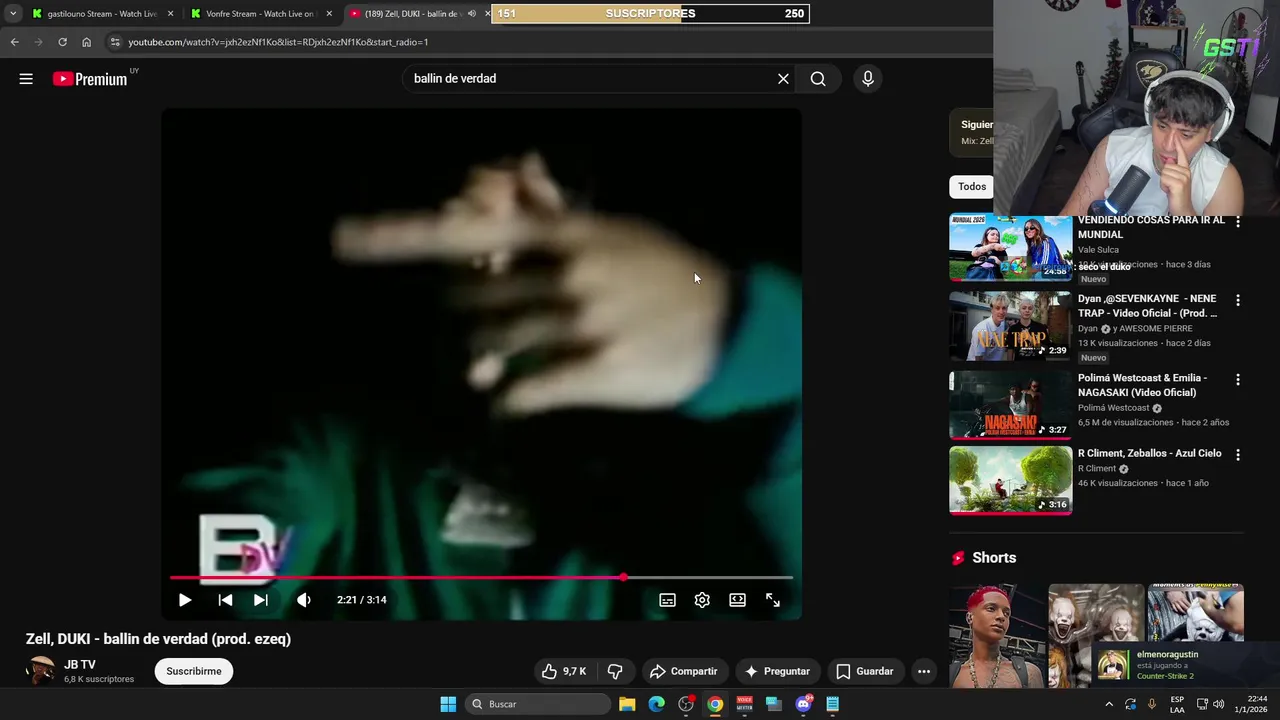Open Microsoft Edge from the taskbar
The width and height of the screenshot is (1280, 720).
656,704
